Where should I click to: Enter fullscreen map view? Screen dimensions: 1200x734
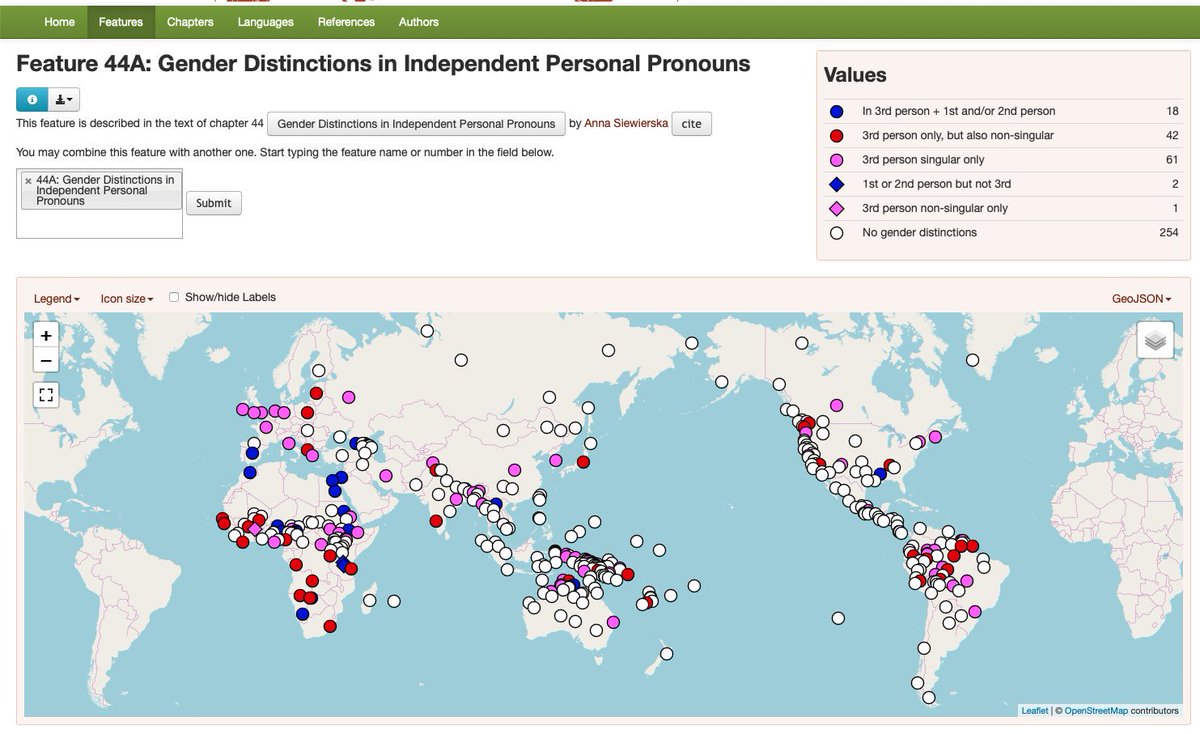(x=46, y=394)
